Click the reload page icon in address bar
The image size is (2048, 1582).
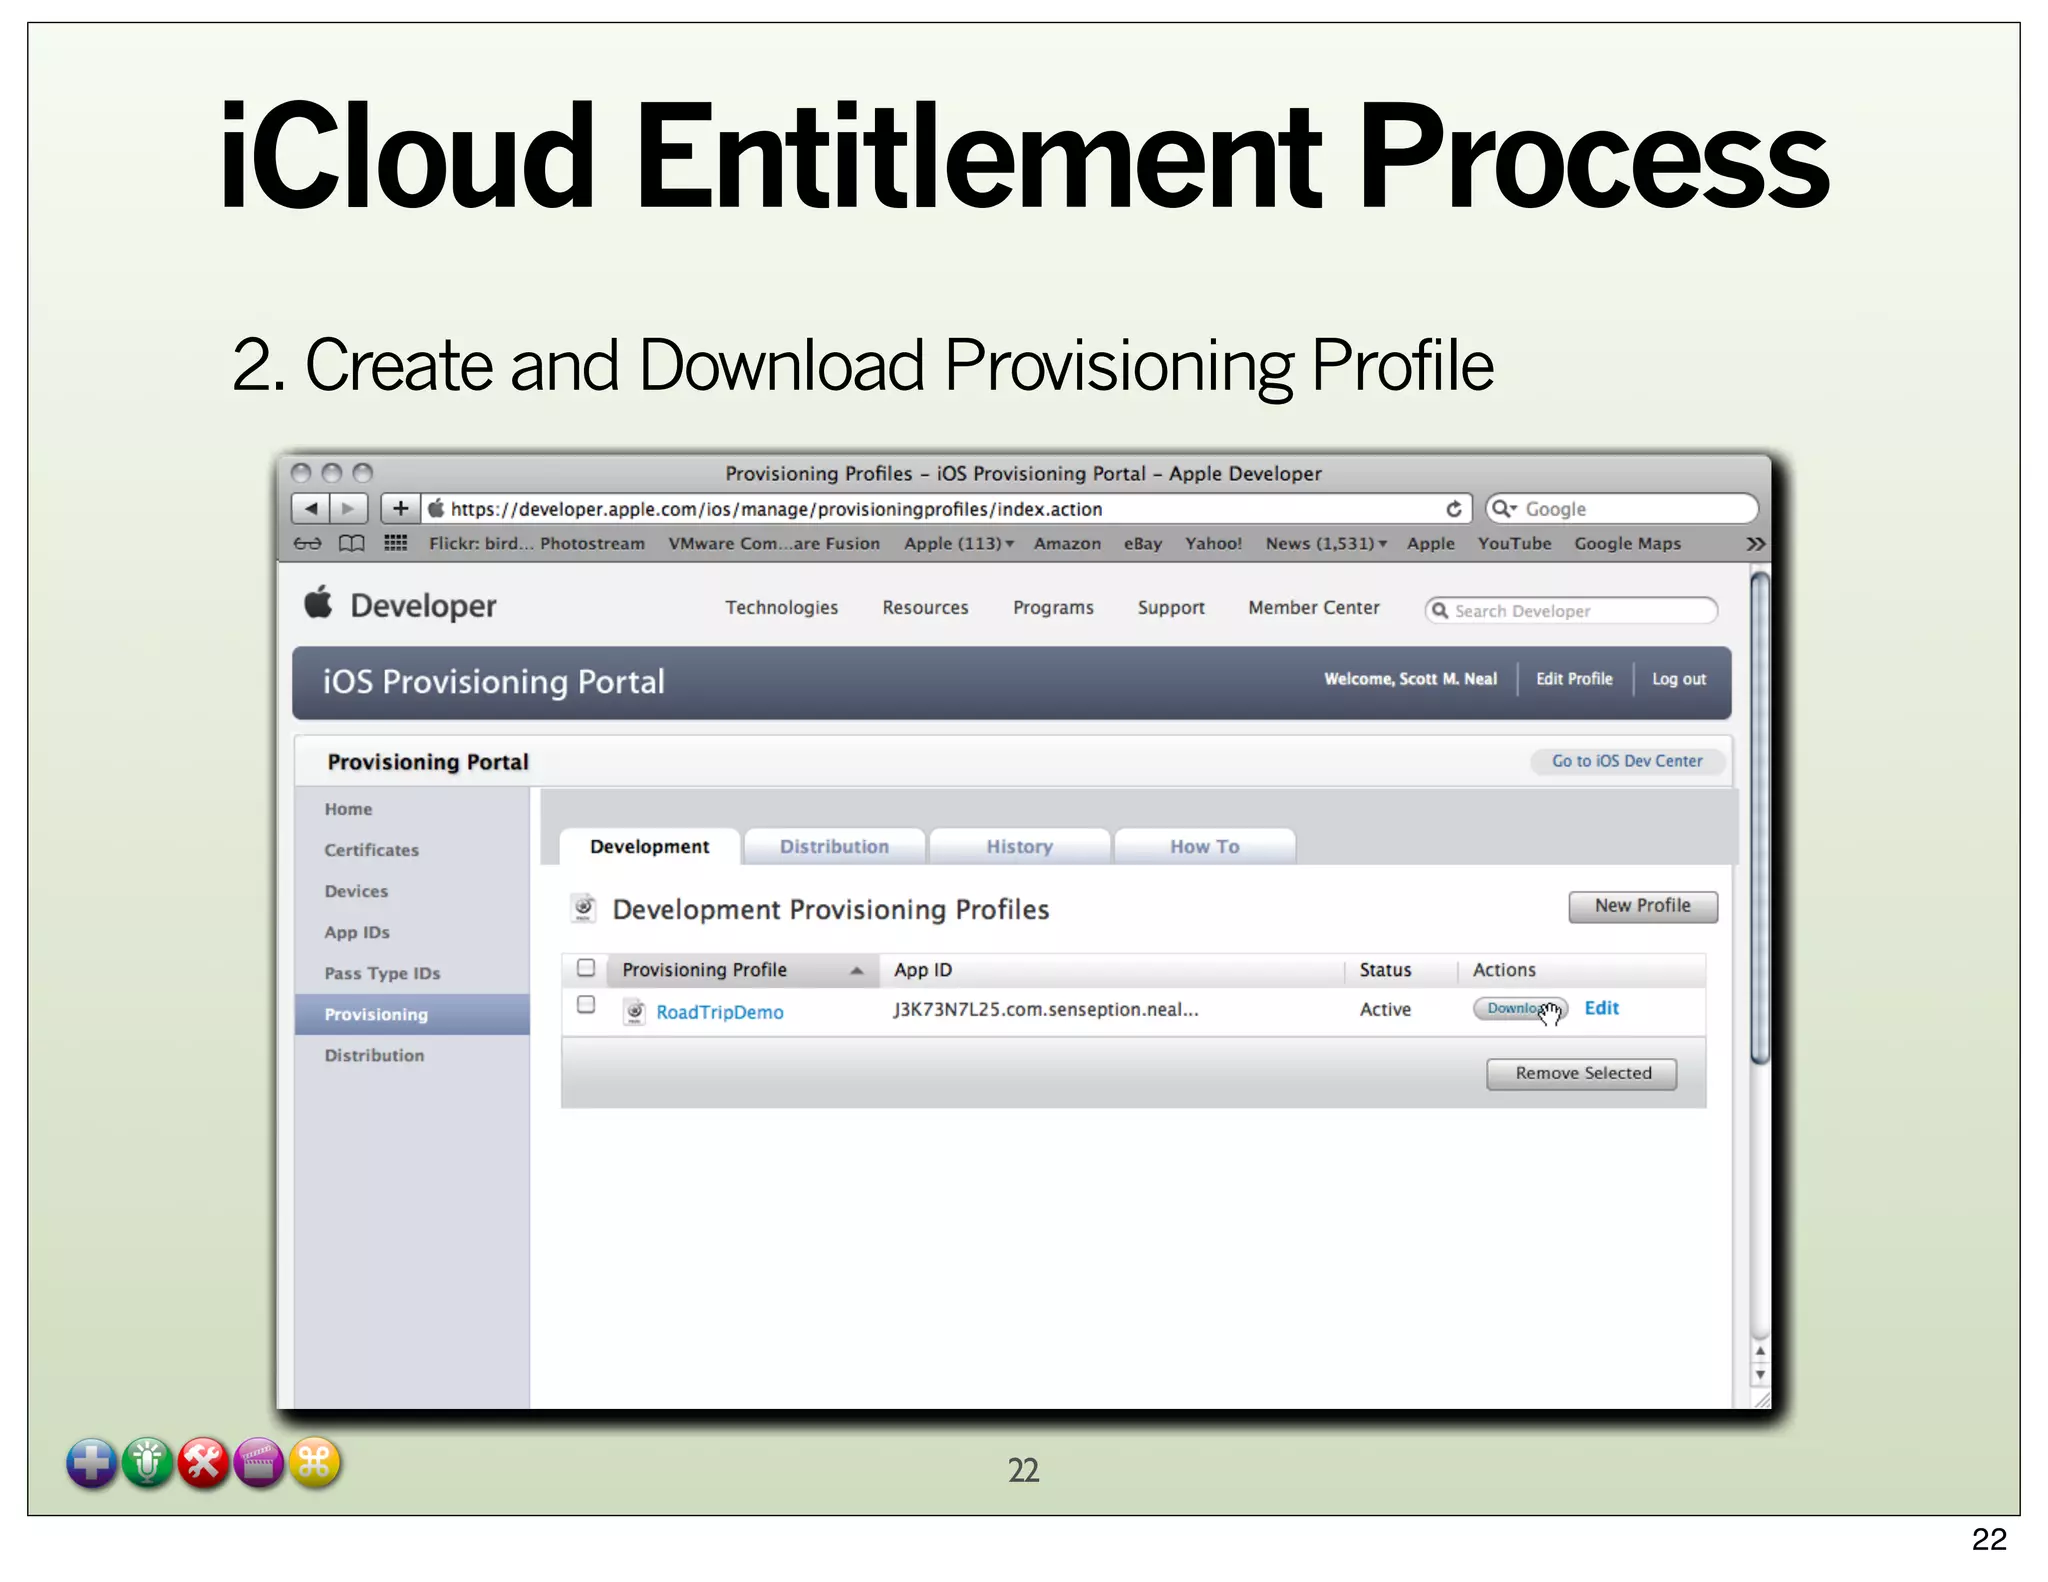[1454, 509]
